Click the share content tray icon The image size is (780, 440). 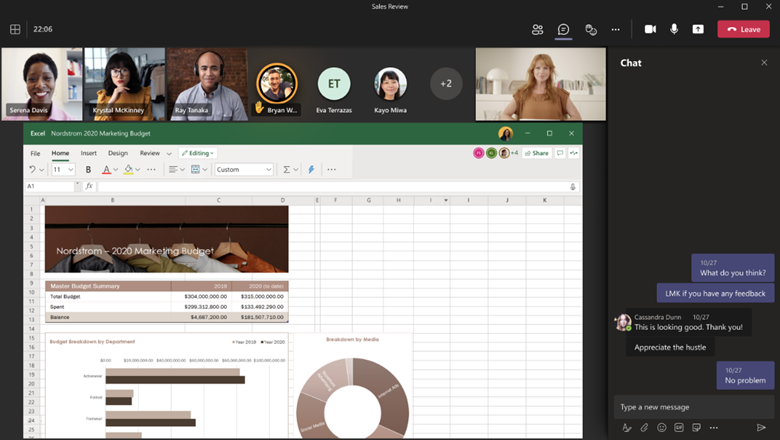click(698, 29)
